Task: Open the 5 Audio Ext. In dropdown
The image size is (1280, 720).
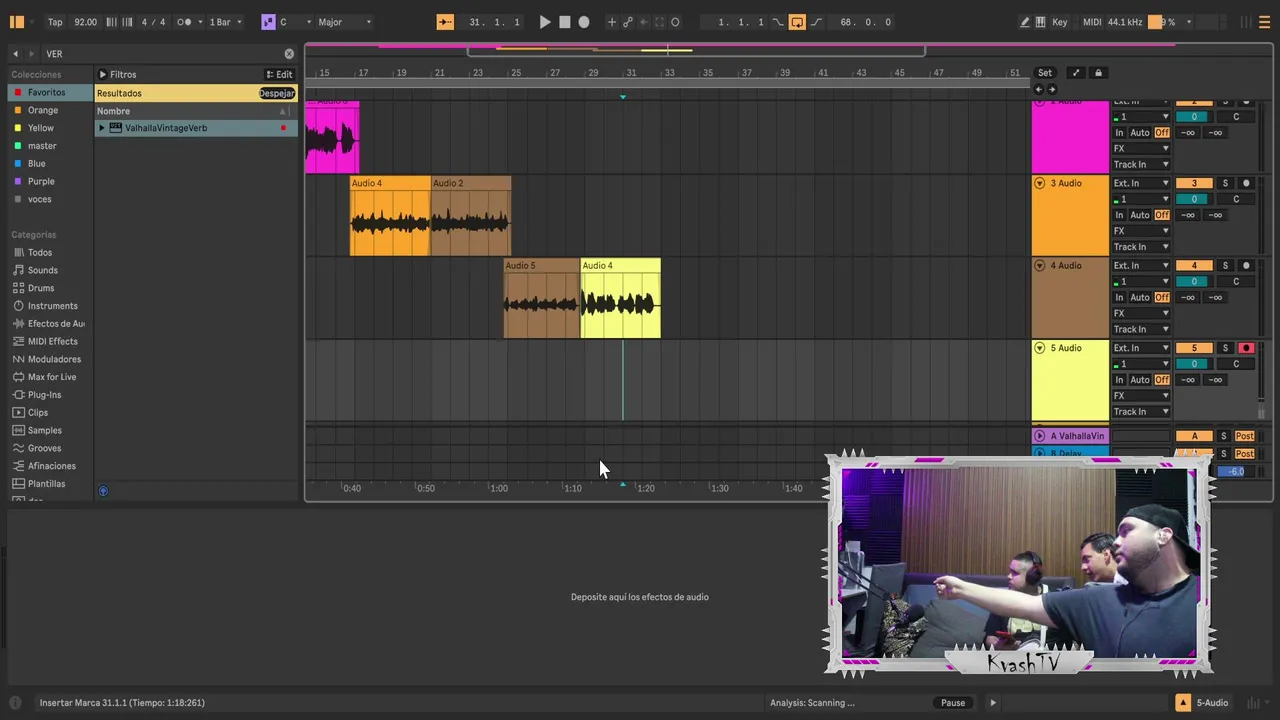Action: click(1141, 348)
